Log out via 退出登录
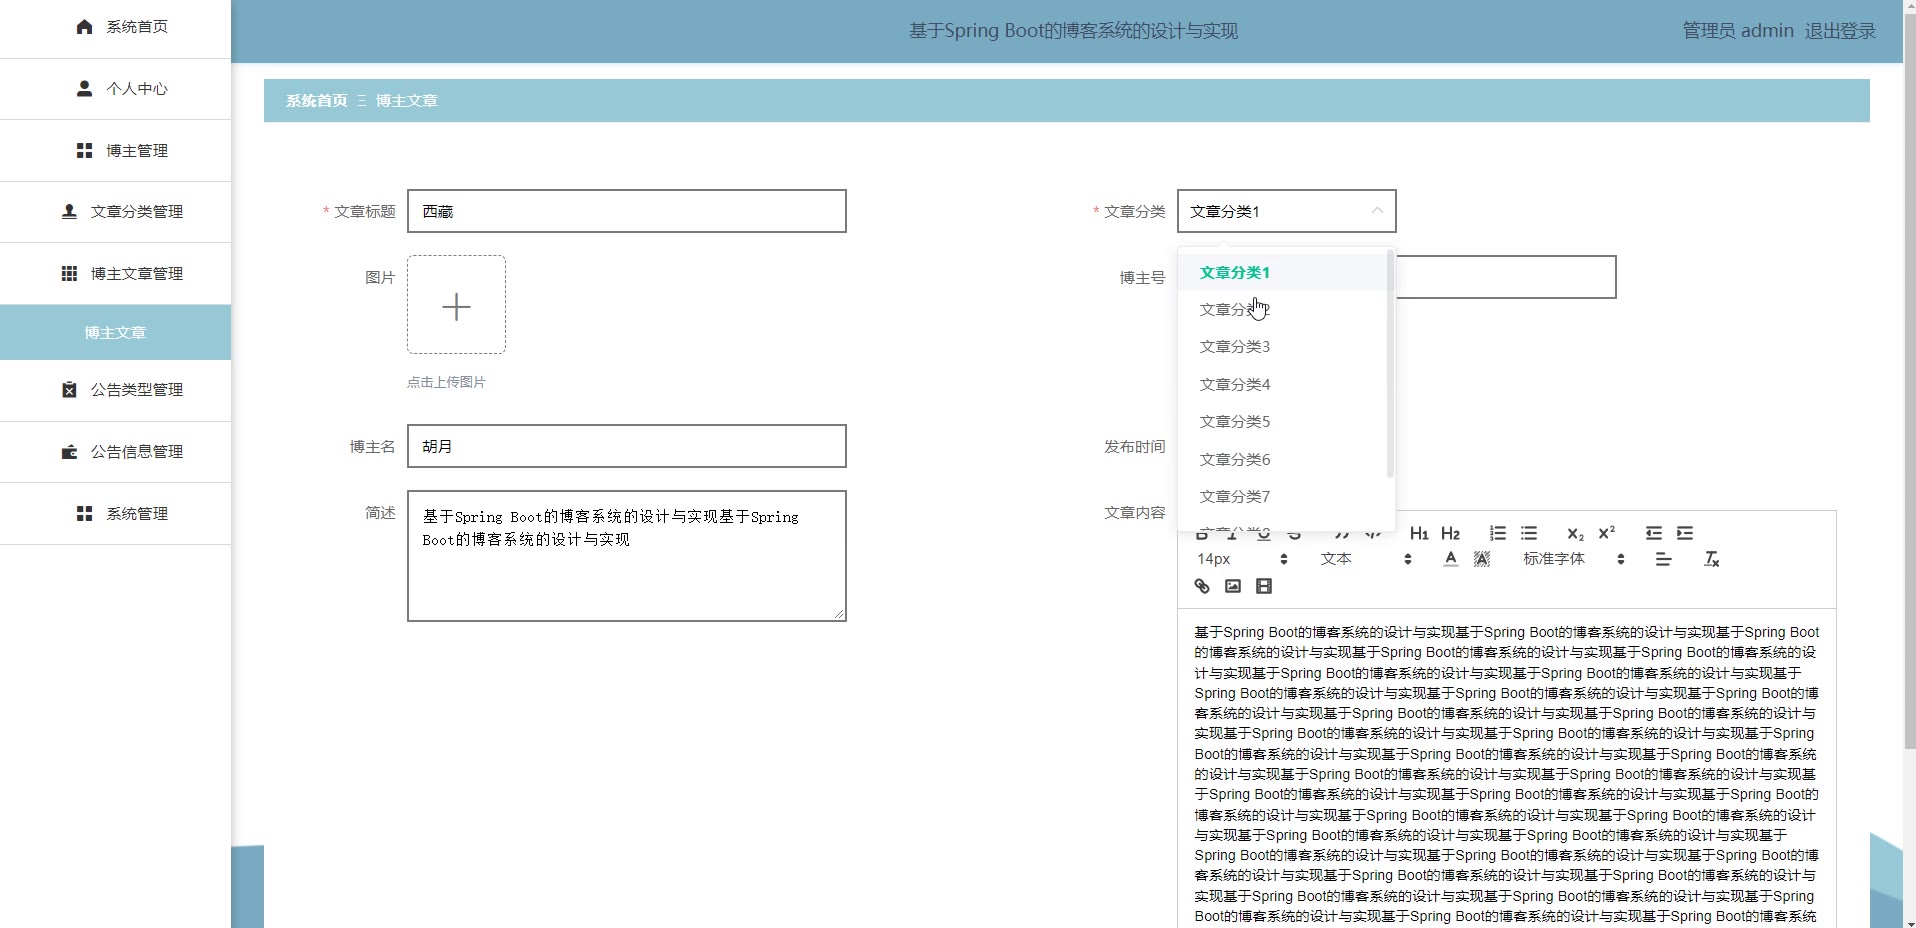The height and width of the screenshot is (928, 1916). point(1840,31)
